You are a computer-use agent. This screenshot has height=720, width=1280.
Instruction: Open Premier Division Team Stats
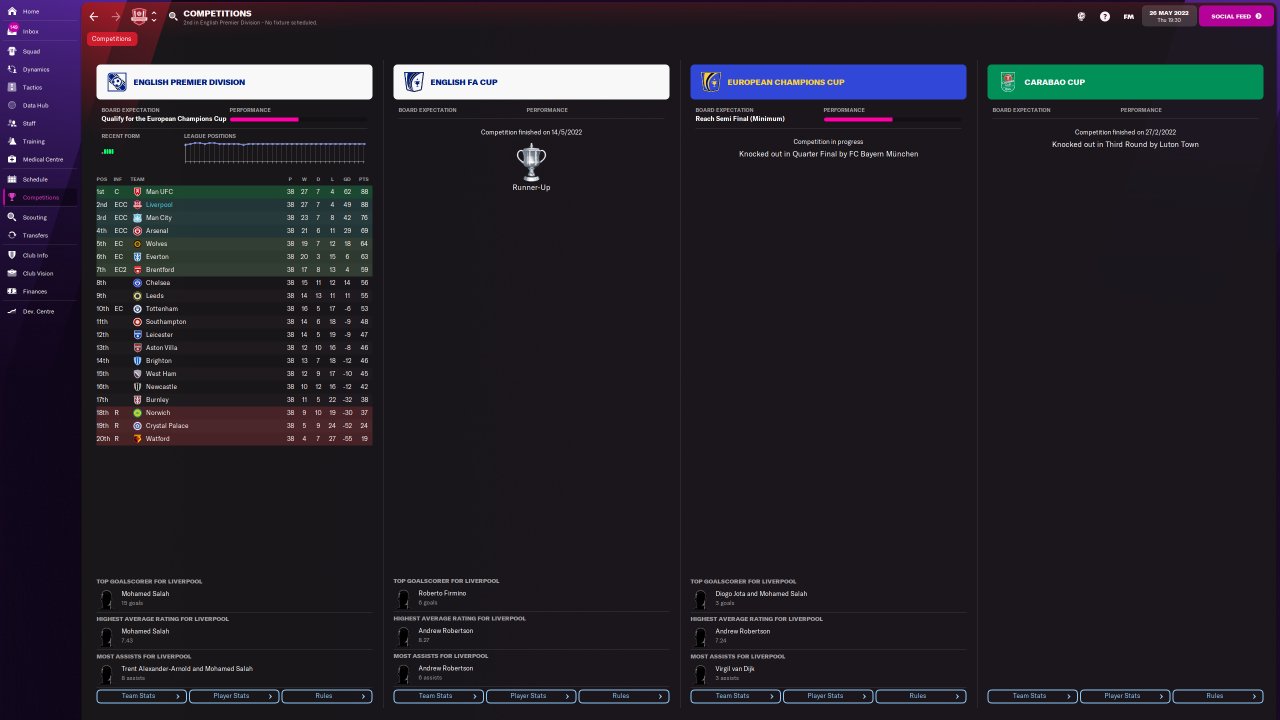[x=140, y=696]
